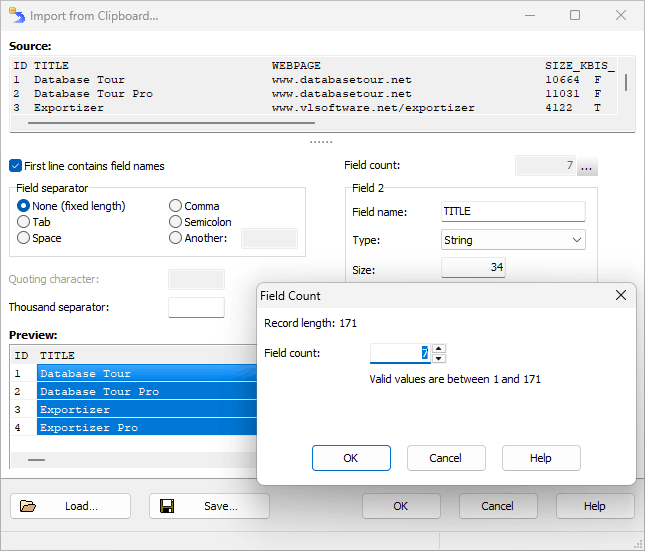The width and height of the screenshot is (645, 551).
Task: Click Help in Import from Clipboard window
Action: tap(595, 506)
